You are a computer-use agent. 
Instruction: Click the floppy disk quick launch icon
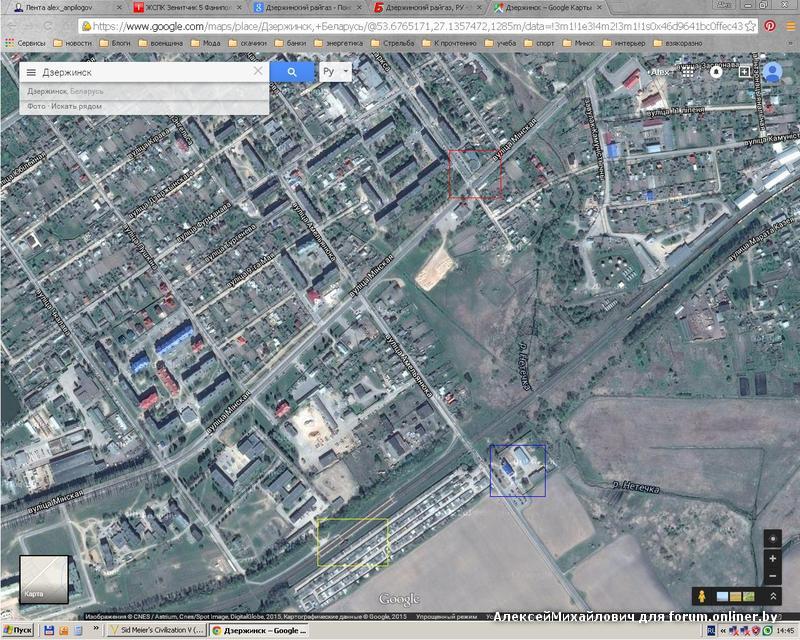49,631
